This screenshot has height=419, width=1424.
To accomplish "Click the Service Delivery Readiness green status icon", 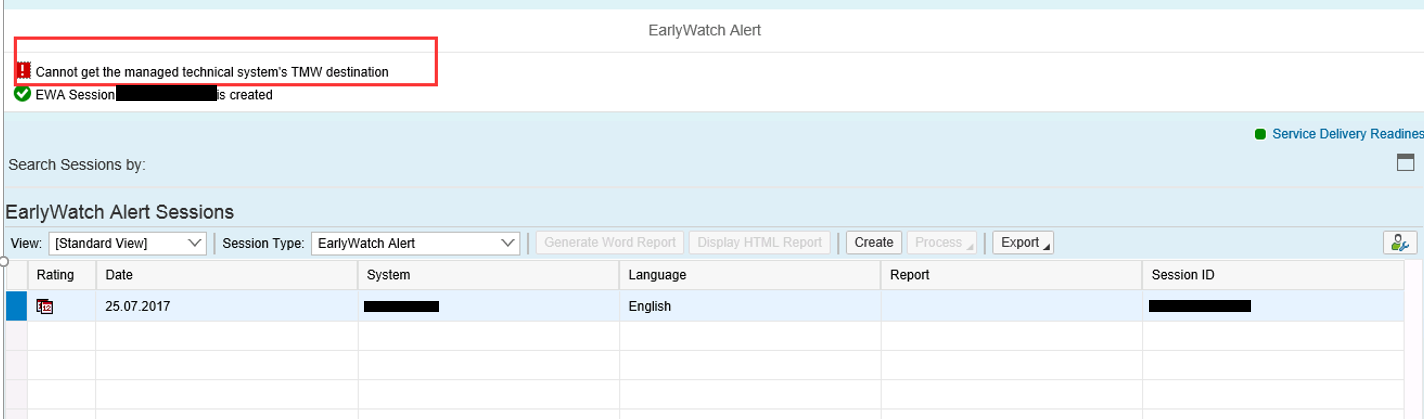I will [1260, 134].
